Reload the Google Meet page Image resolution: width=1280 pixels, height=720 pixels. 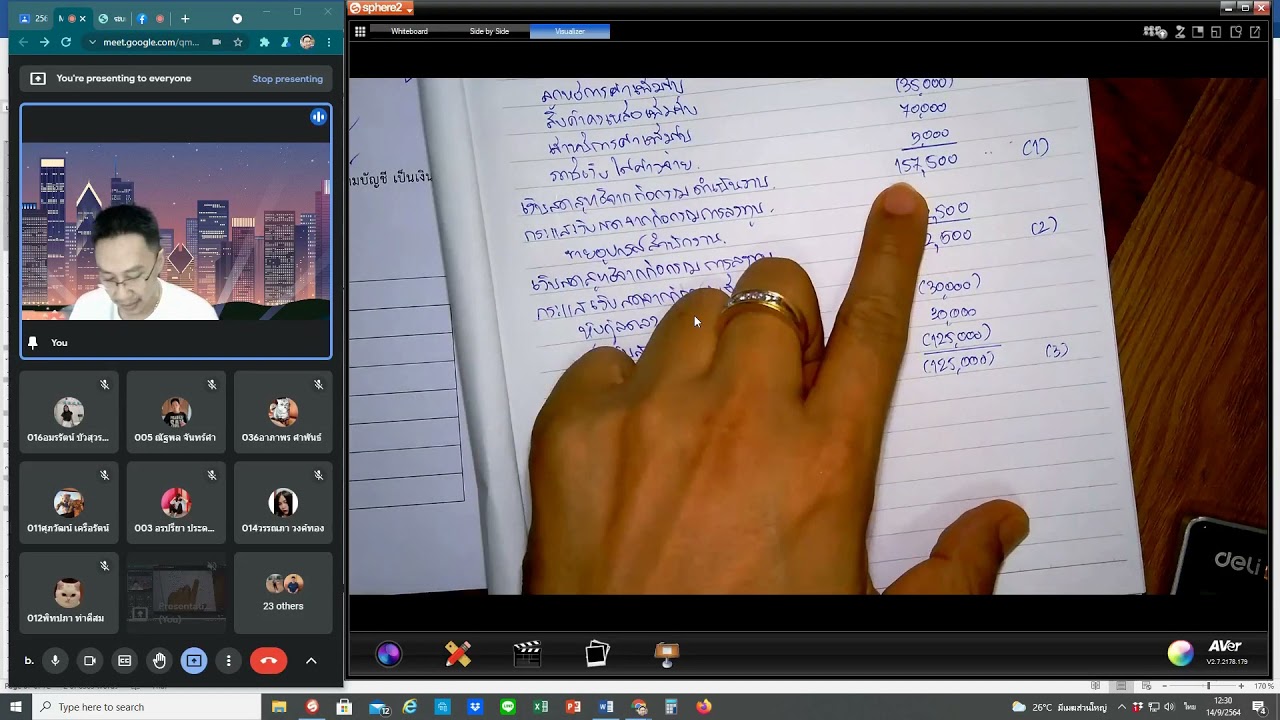tap(66, 42)
